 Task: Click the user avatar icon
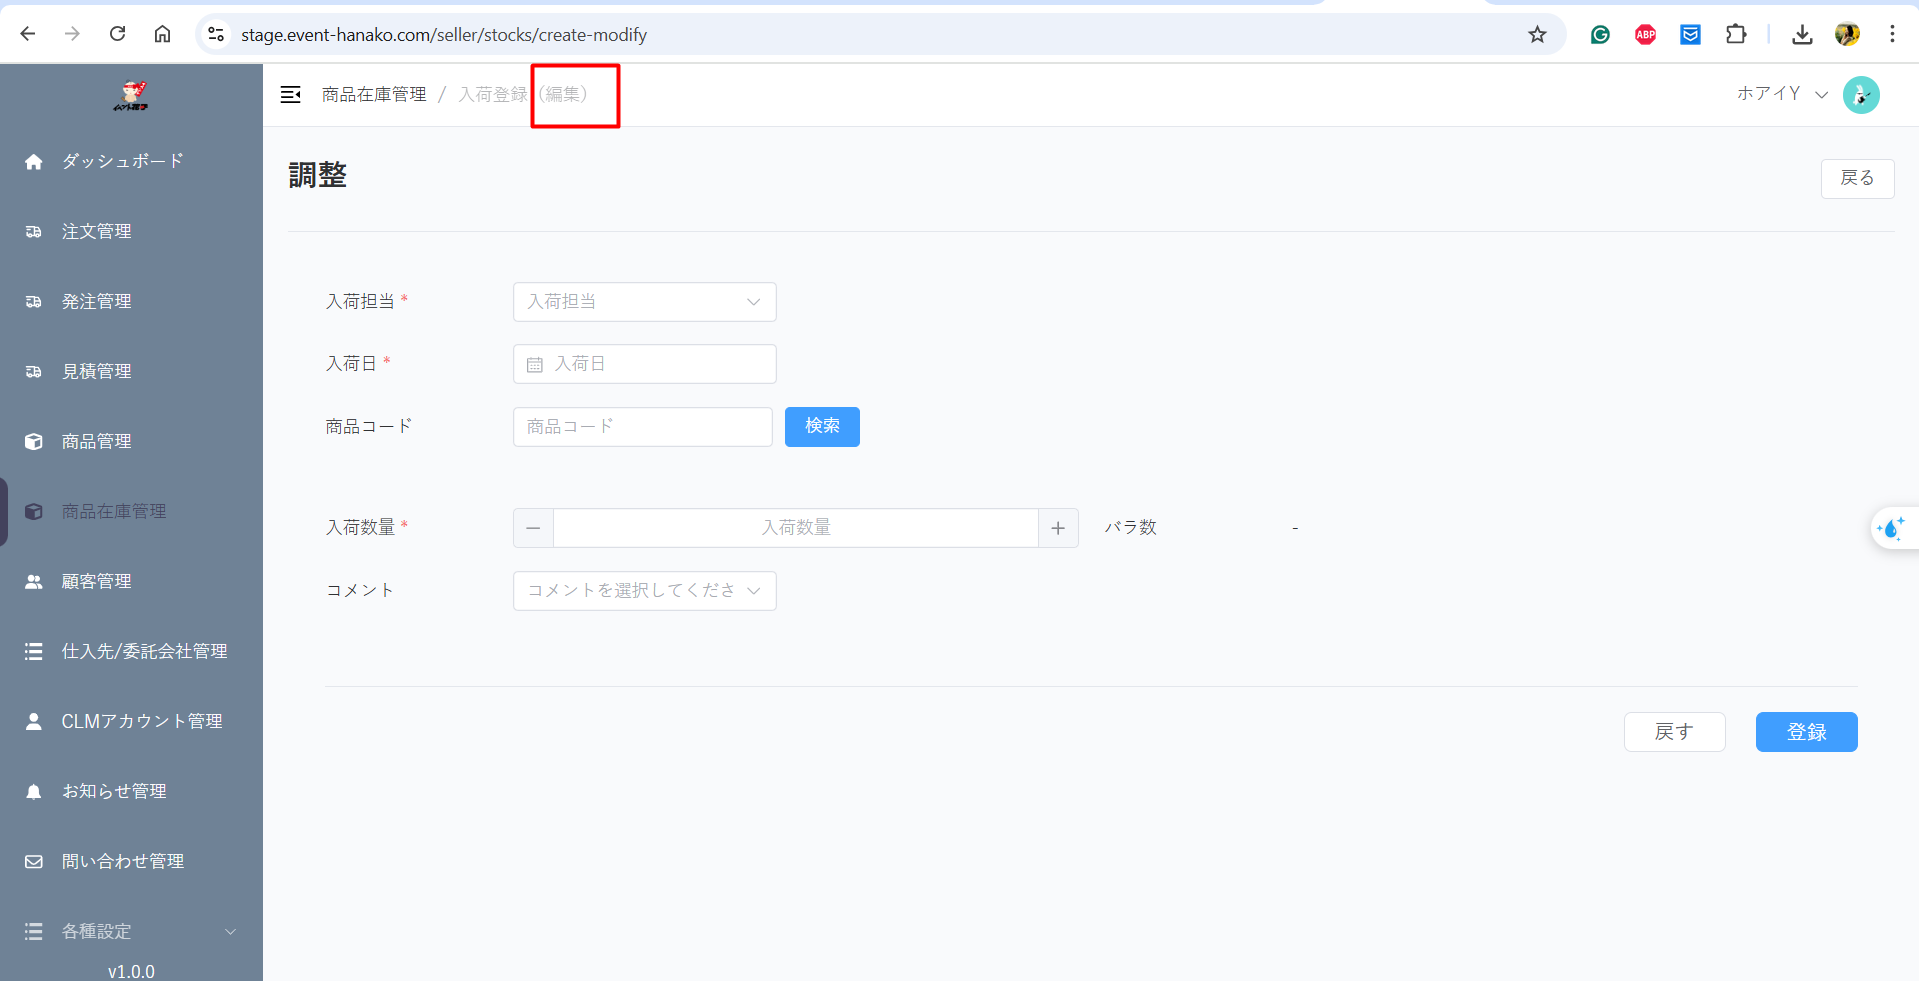(x=1860, y=95)
